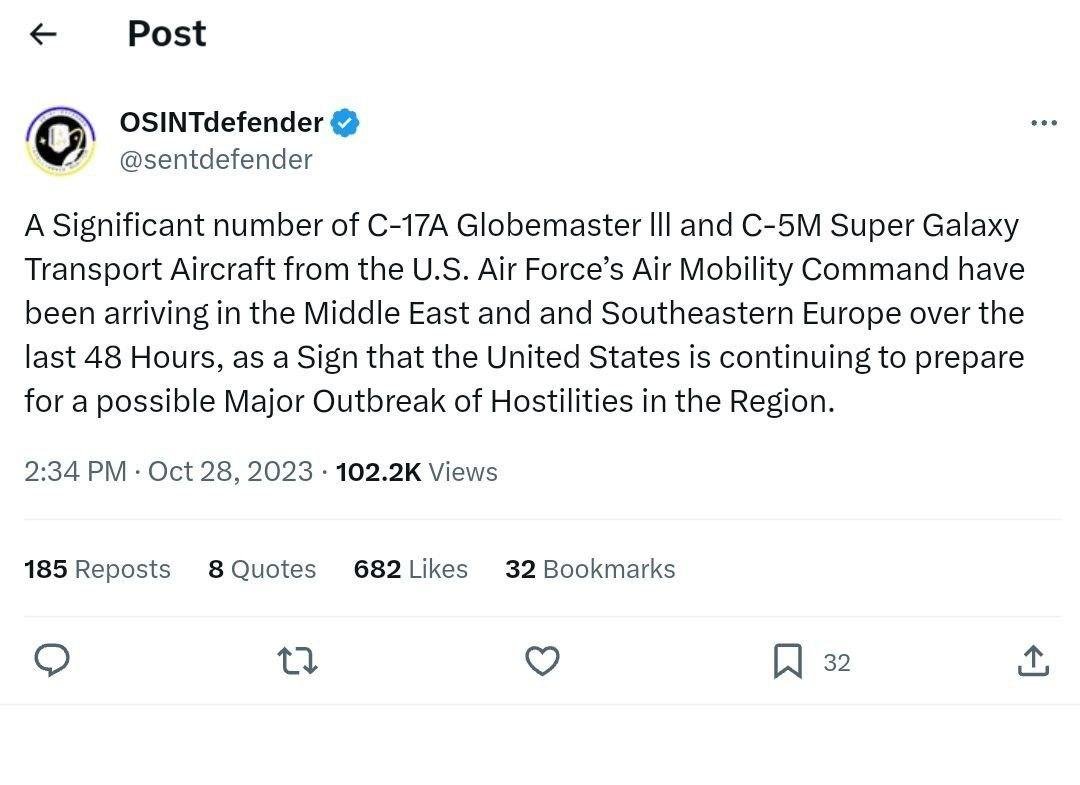The width and height of the screenshot is (1080, 785).
Task: Click the 2:34 PM Oct 28, 2023 timestamp
Action: click(168, 471)
